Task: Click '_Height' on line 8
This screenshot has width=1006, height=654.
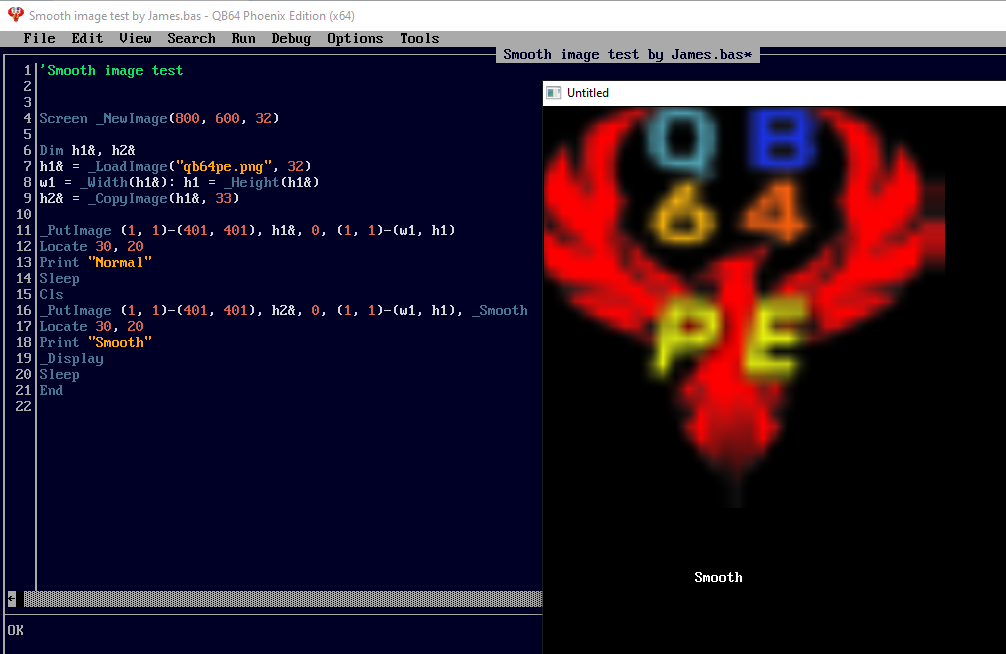Action: click(252, 183)
